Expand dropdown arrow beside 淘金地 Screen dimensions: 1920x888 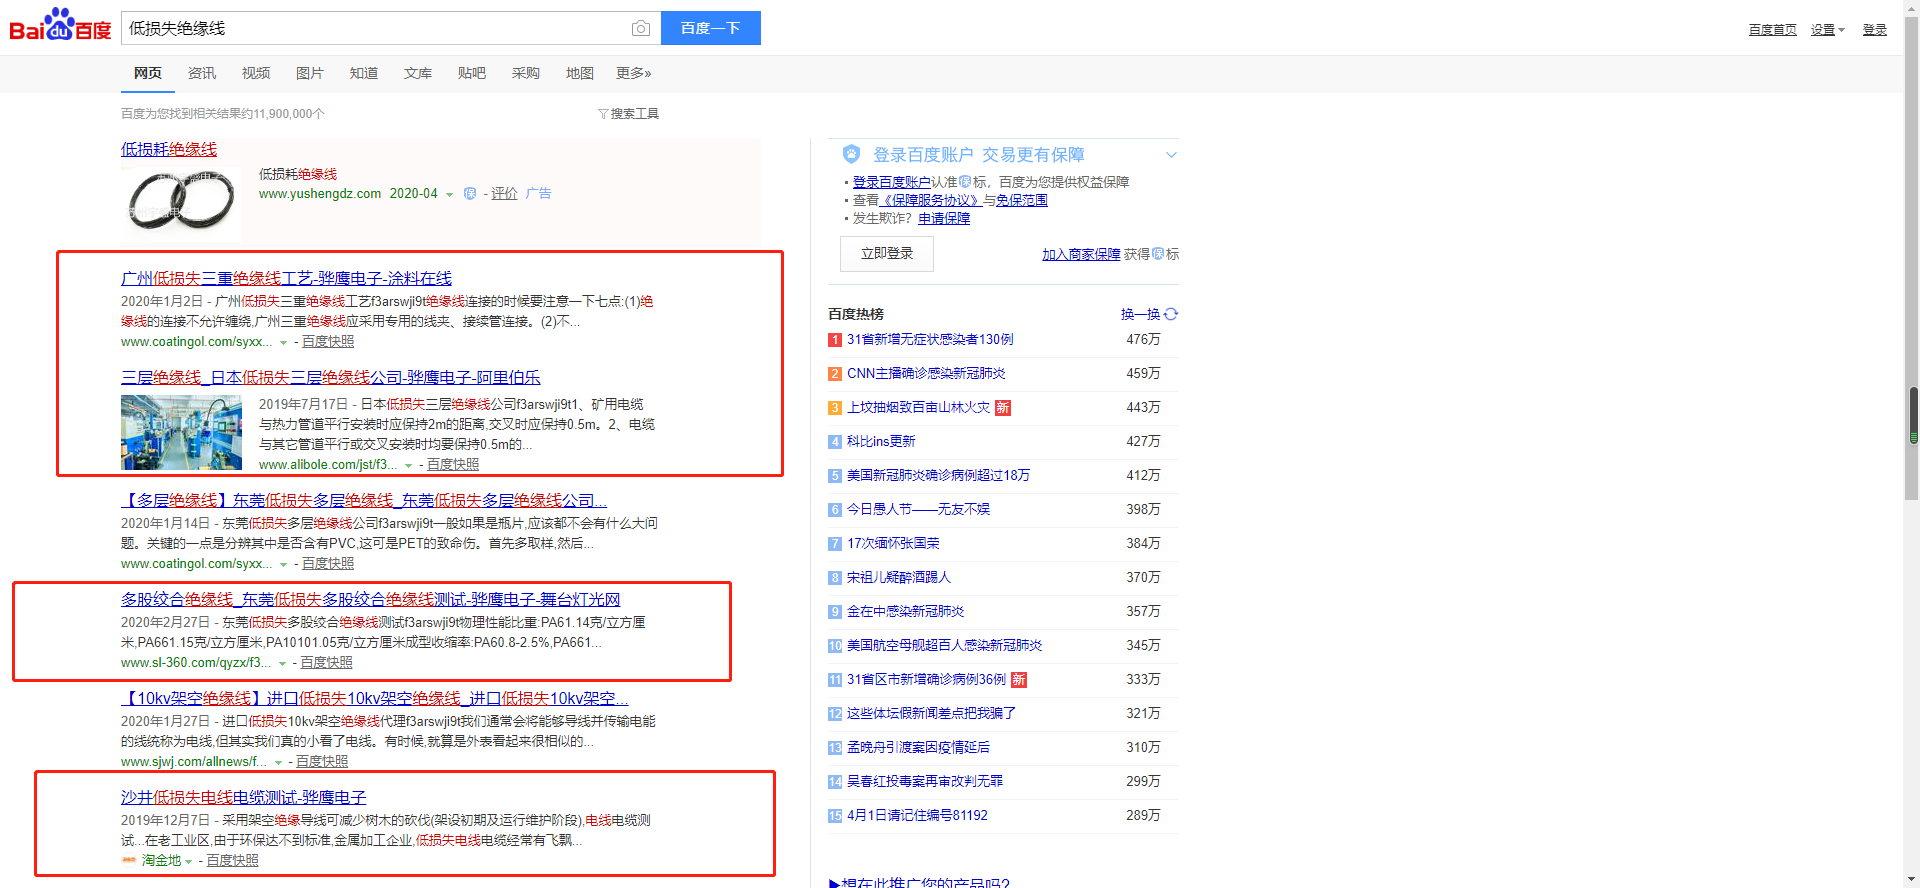pos(188,861)
